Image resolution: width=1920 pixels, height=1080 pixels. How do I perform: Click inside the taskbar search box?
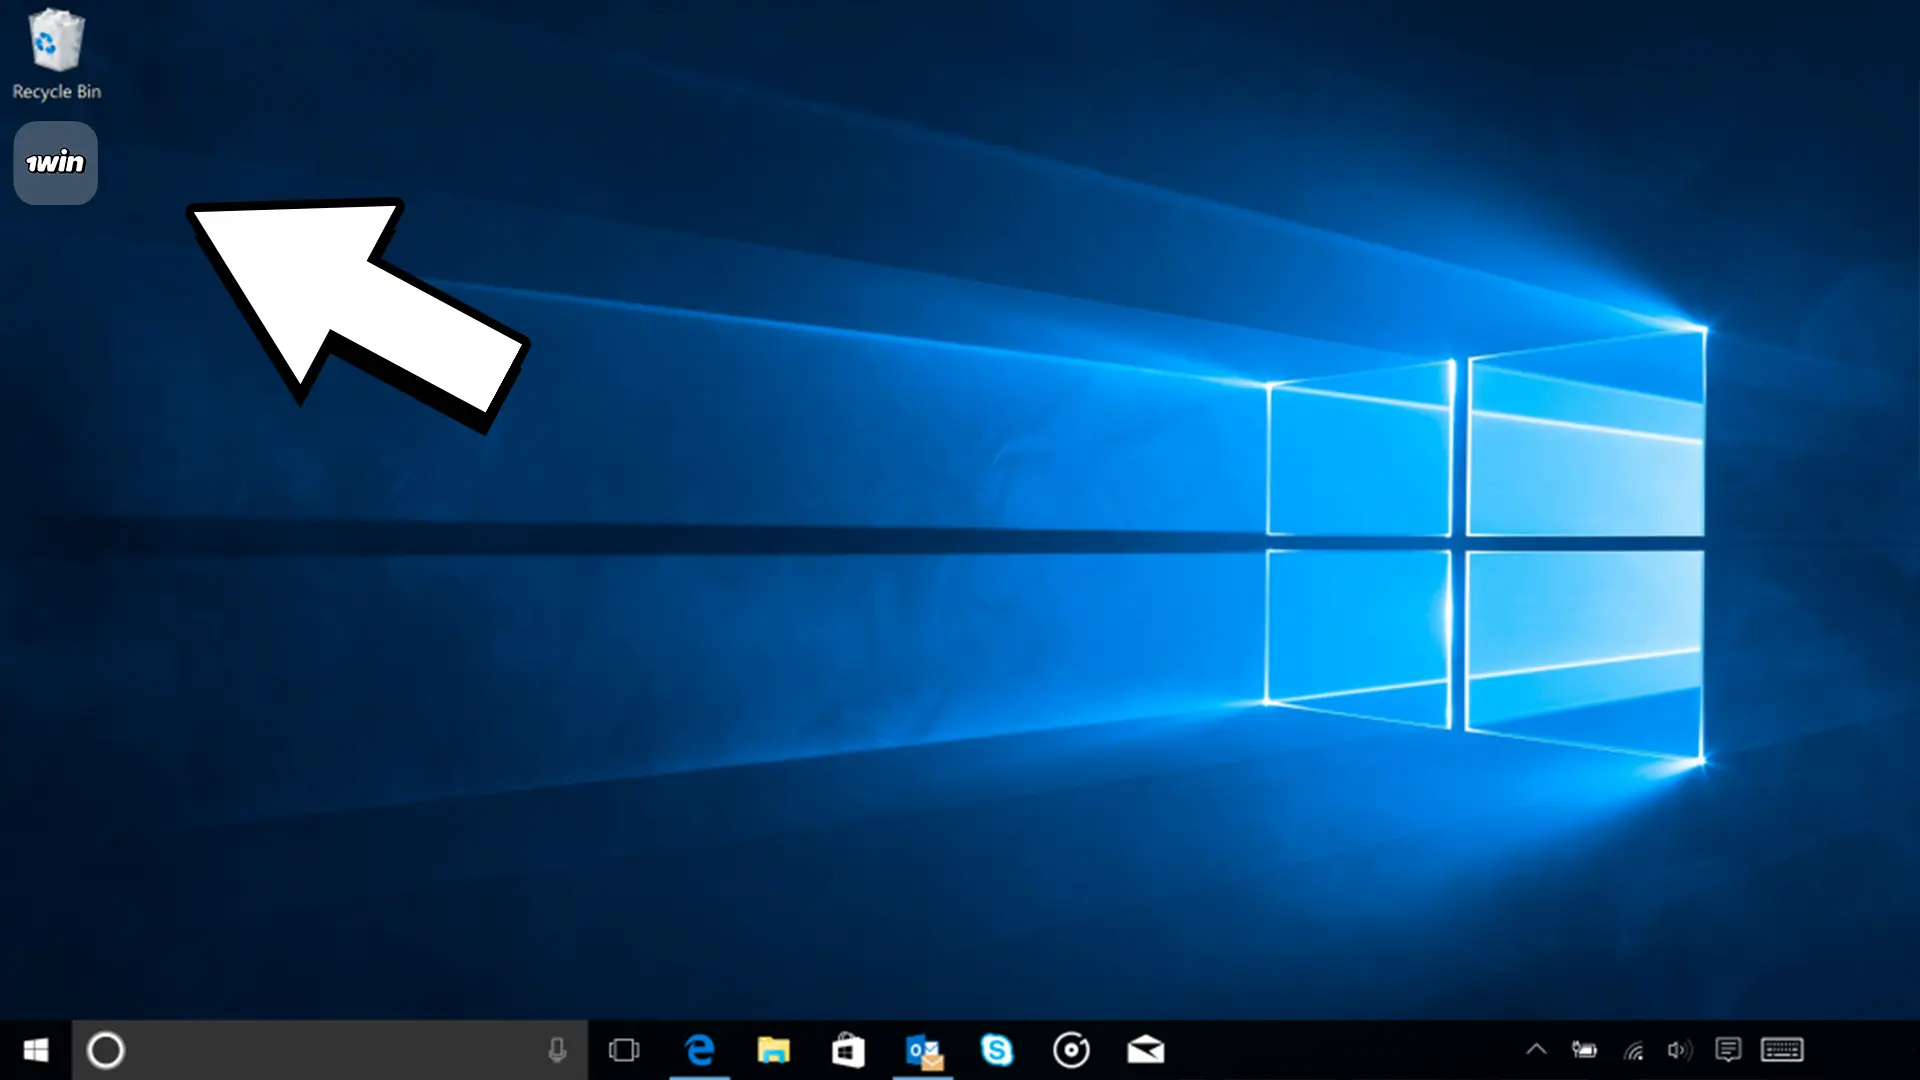pyautogui.click(x=330, y=1050)
